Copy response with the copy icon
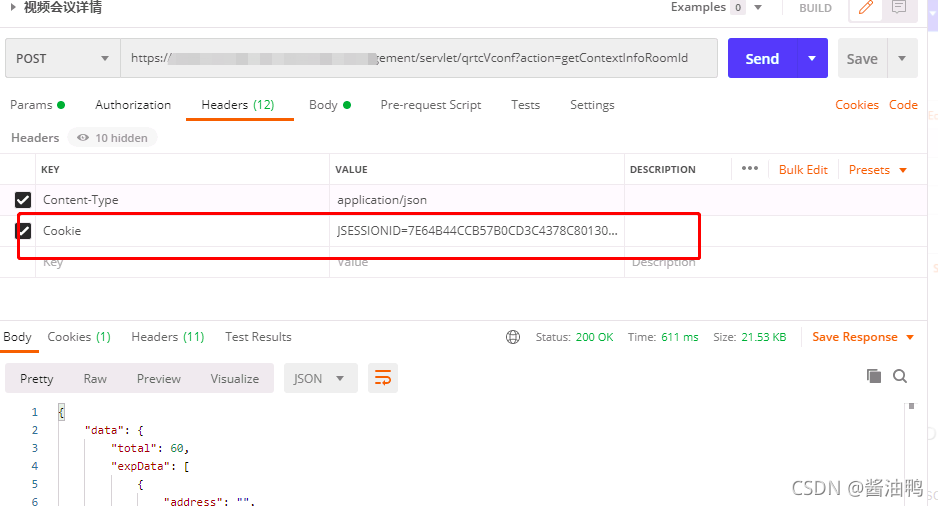 [x=874, y=376]
